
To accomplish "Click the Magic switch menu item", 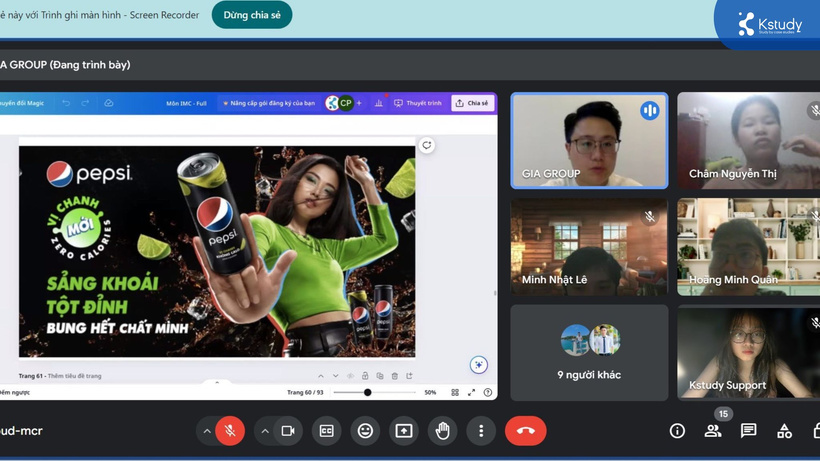I will pyautogui.click(x=21, y=103).
